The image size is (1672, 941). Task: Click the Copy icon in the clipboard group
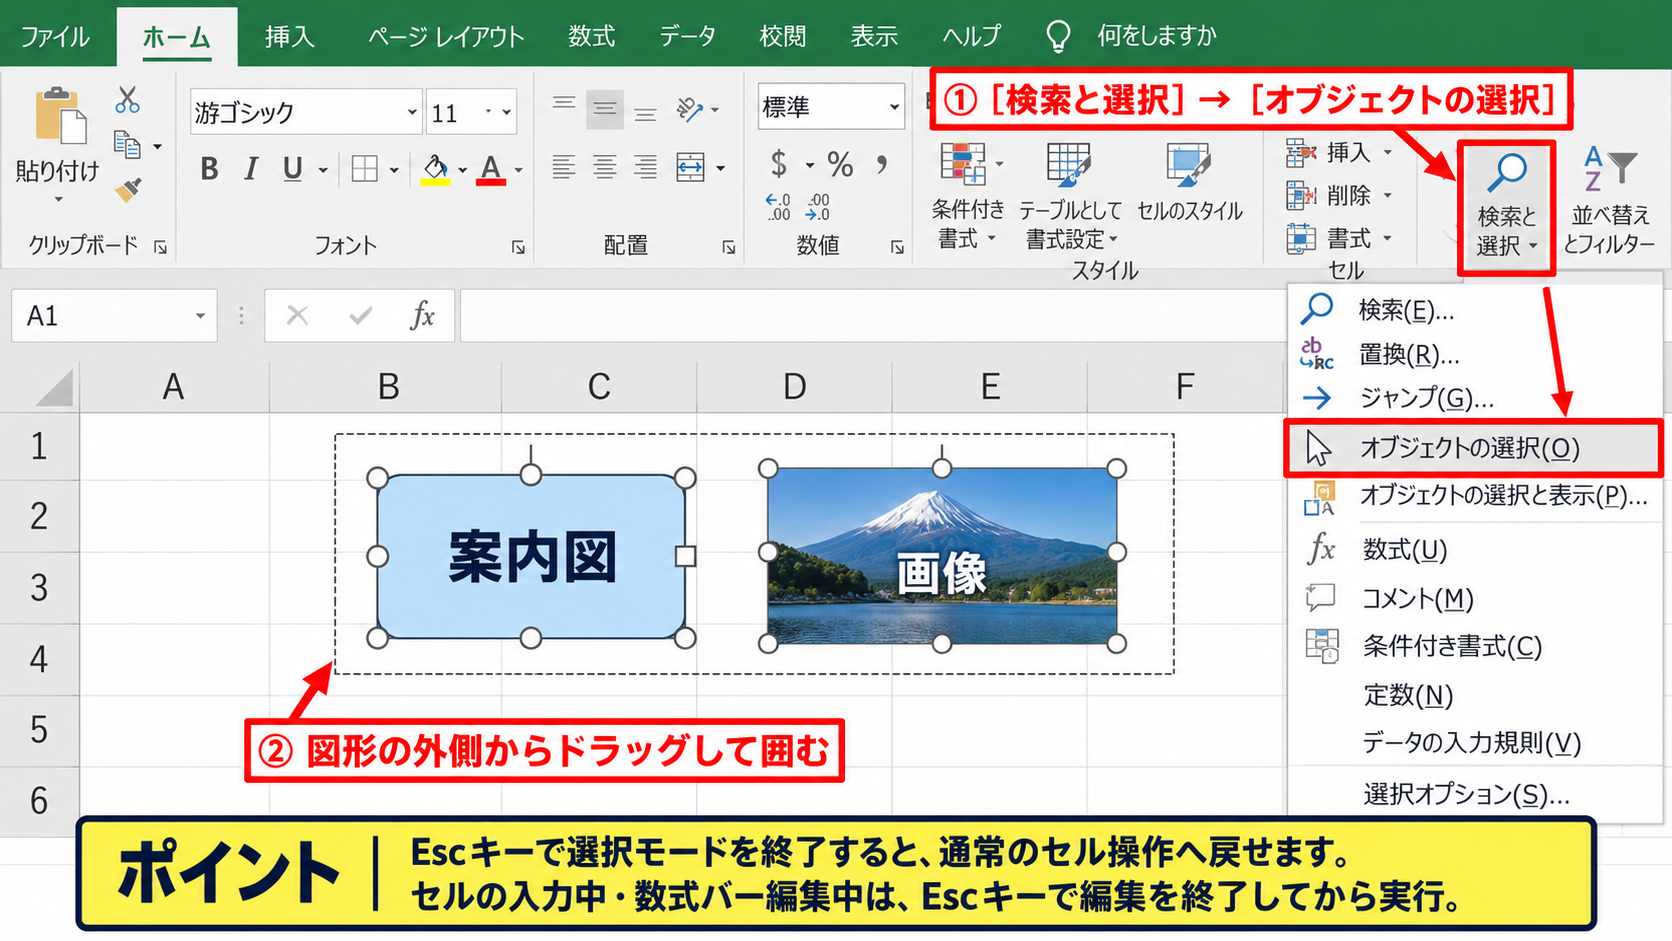pyautogui.click(x=127, y=146)
